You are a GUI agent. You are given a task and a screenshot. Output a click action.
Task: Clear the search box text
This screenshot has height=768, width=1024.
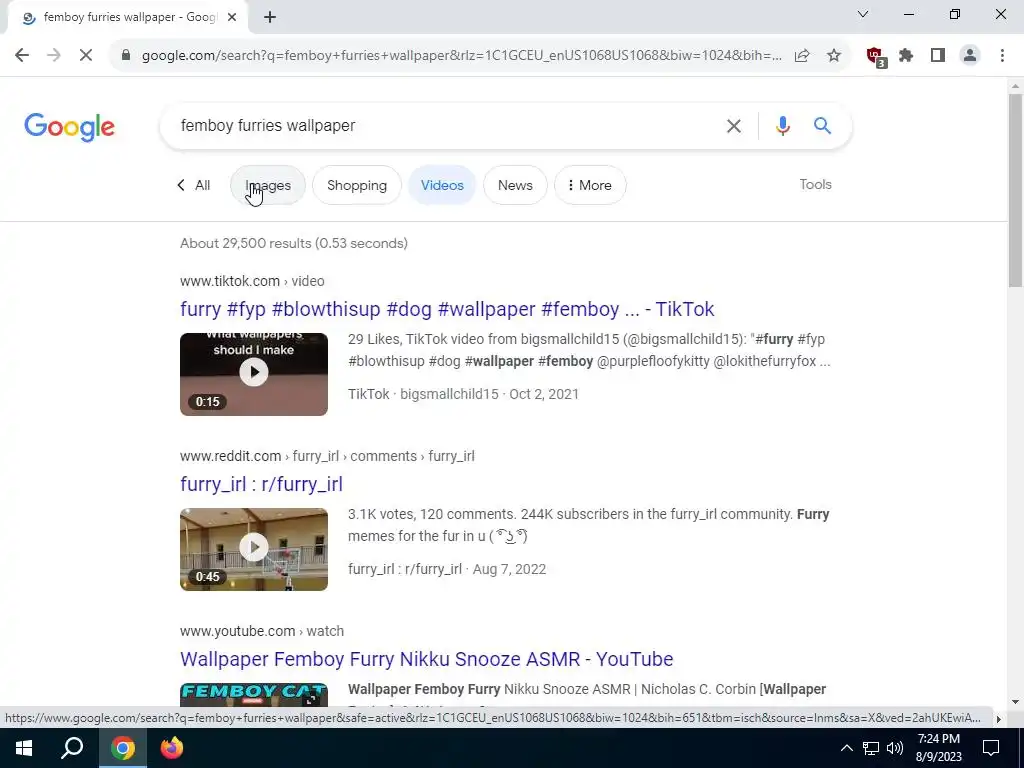(x=733, y=126)
